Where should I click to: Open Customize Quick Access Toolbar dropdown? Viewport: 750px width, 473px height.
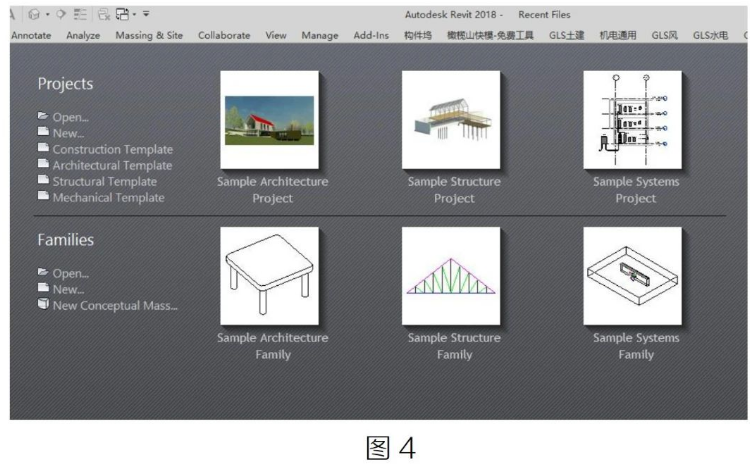click(x=146, y=14)
